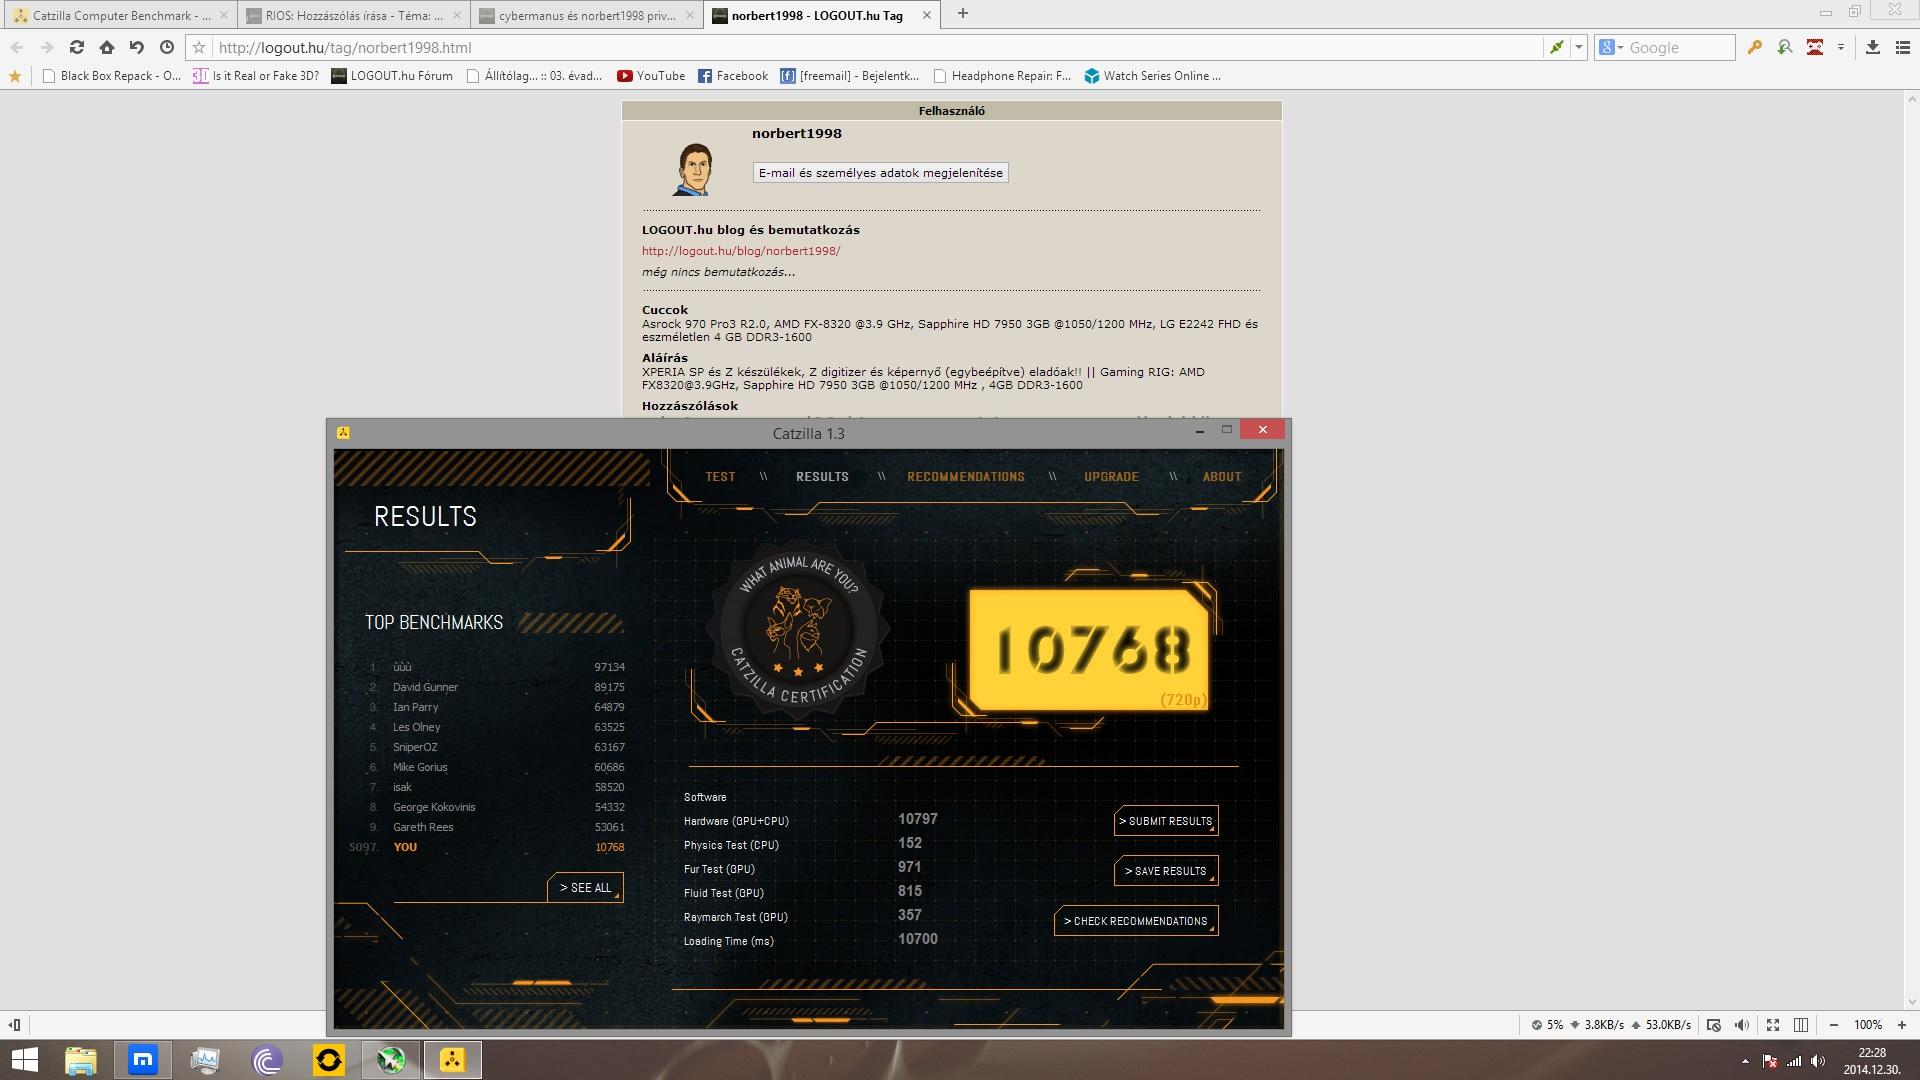Switch to cybermanus és norbert1998 tab
The height and width of the screenshot is (1080, 1920).
587,15
